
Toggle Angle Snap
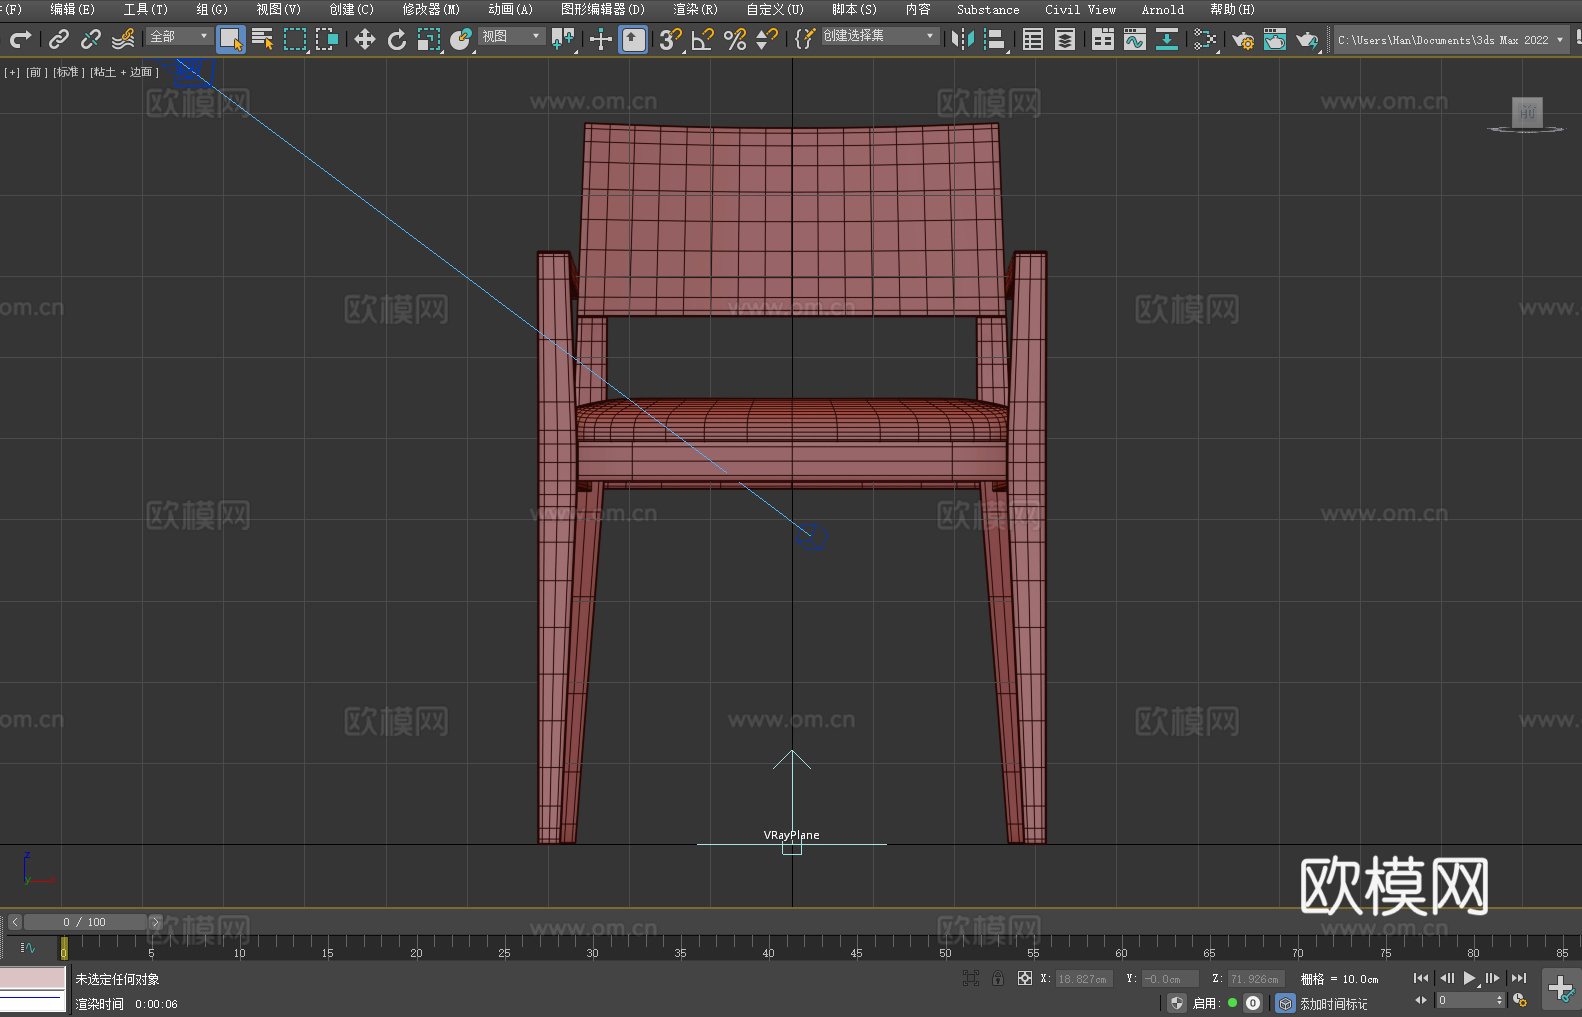703,39
